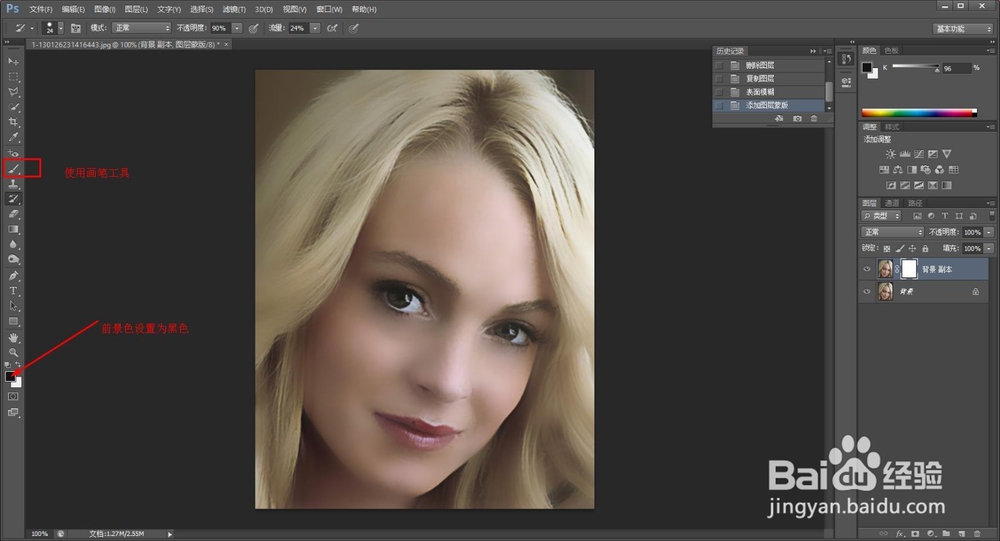Open the brush panel toggle
Screen dimensions: 1000x541
75,28
